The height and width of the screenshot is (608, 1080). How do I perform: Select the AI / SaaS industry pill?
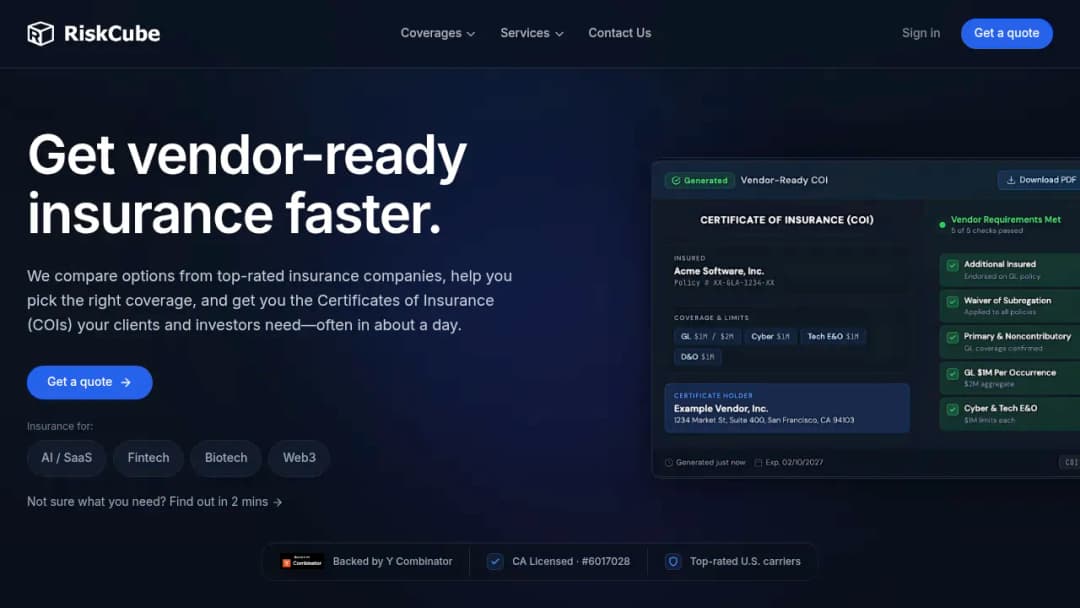(66, 458)
